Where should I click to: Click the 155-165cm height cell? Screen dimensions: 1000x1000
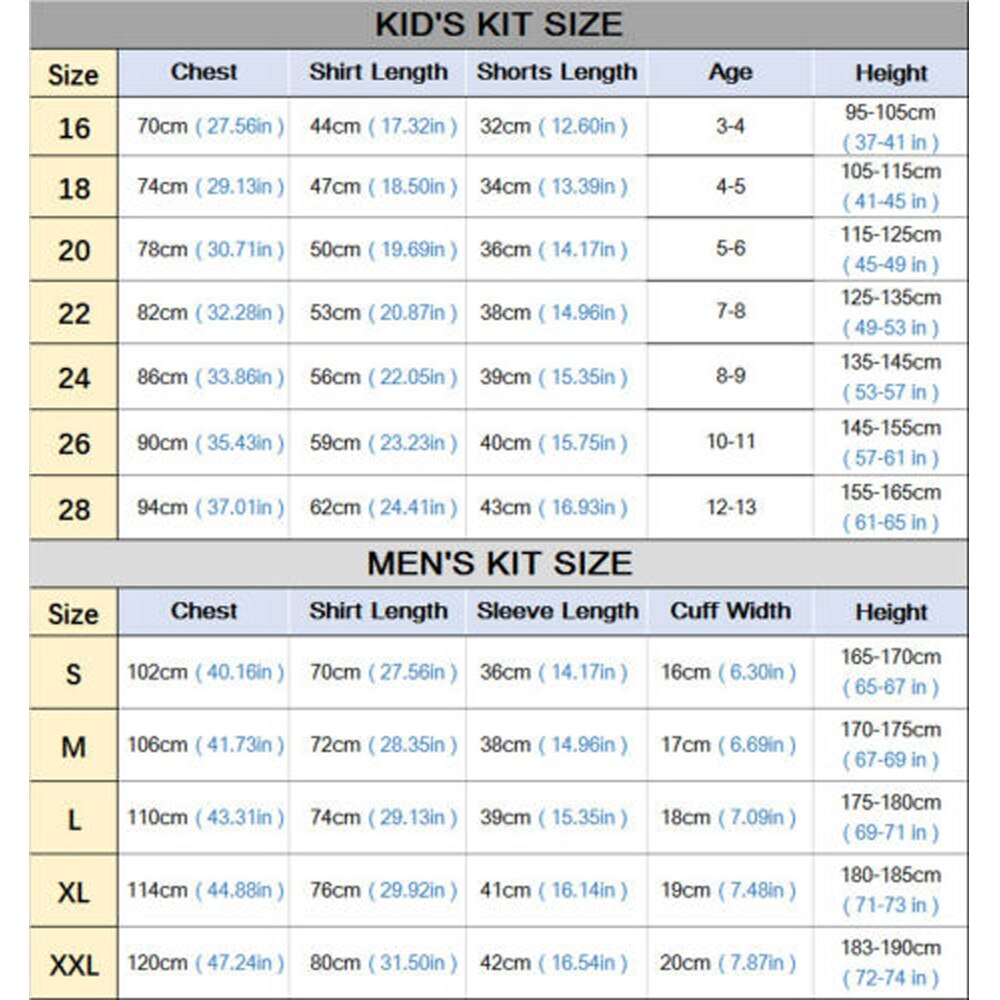890,507
